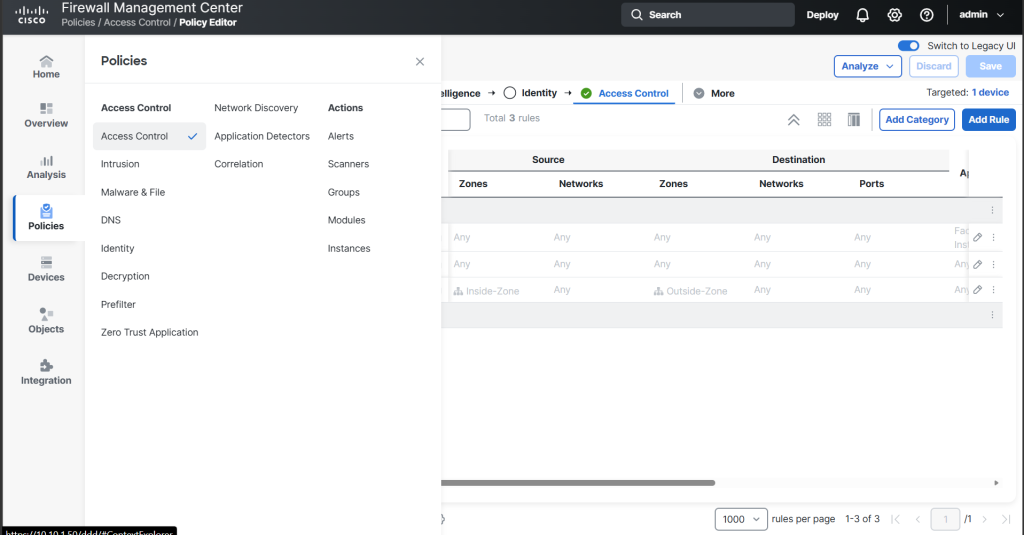
Task: Select Access Control in Policies menu
Action: pyautogui.click(x=149, y=136)
